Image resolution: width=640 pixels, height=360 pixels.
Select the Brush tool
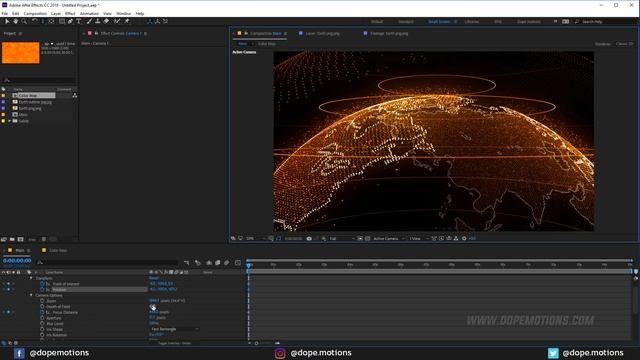click(x=89, y=21)
